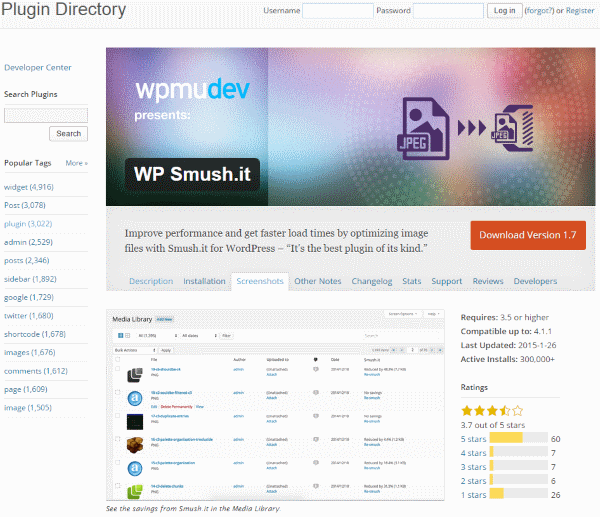Image resolution: width=600 pixels, height=517 pixels.
Task: Open the Changelog tab
Action: [x=372, y=281]
